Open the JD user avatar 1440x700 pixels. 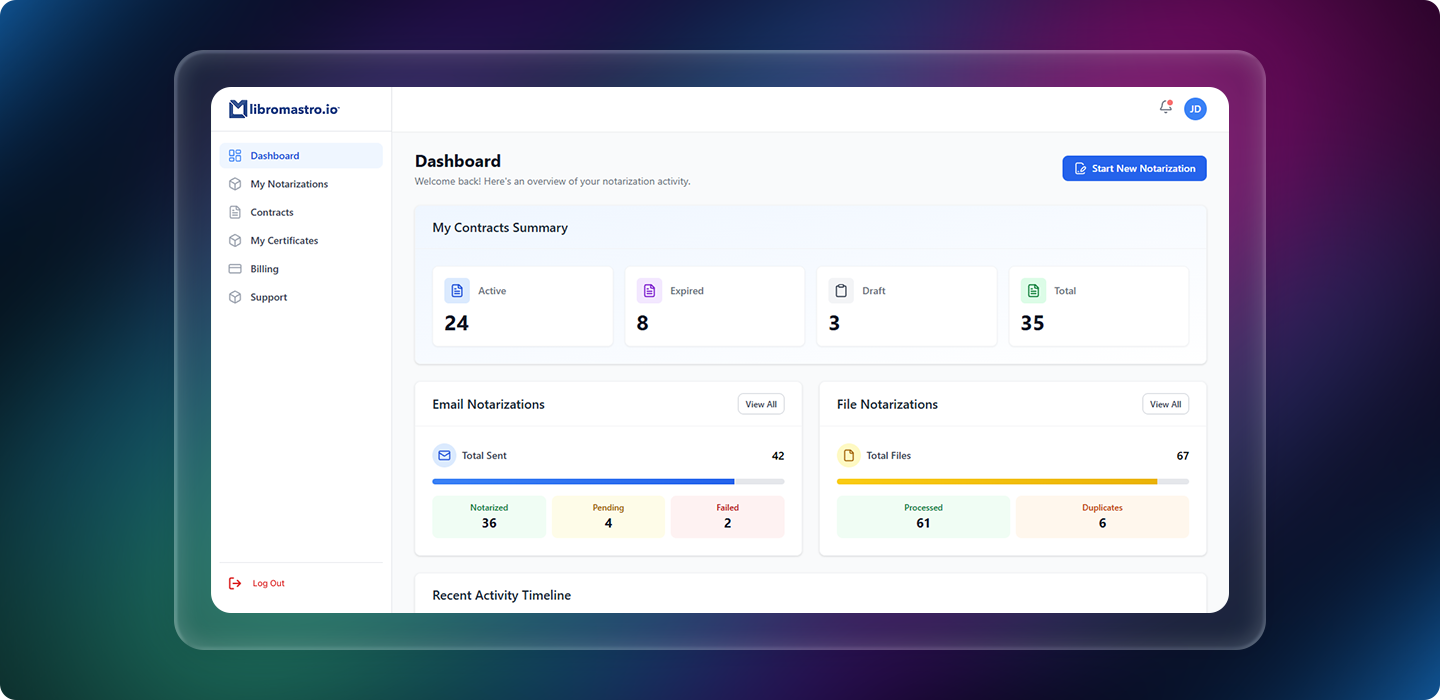pyautogui.click(x=1195, y=109)
